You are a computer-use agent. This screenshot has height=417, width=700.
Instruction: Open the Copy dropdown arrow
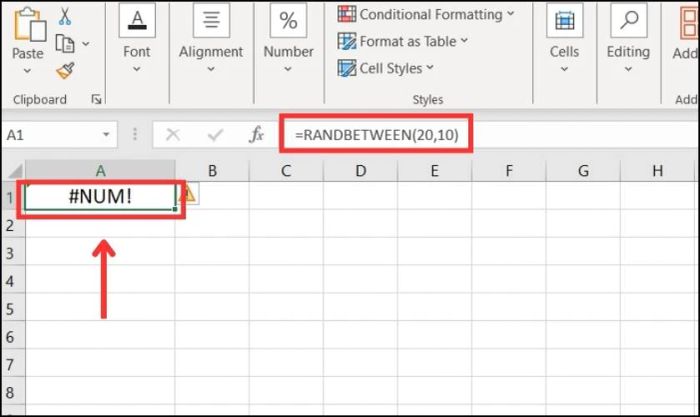point(86,44)
